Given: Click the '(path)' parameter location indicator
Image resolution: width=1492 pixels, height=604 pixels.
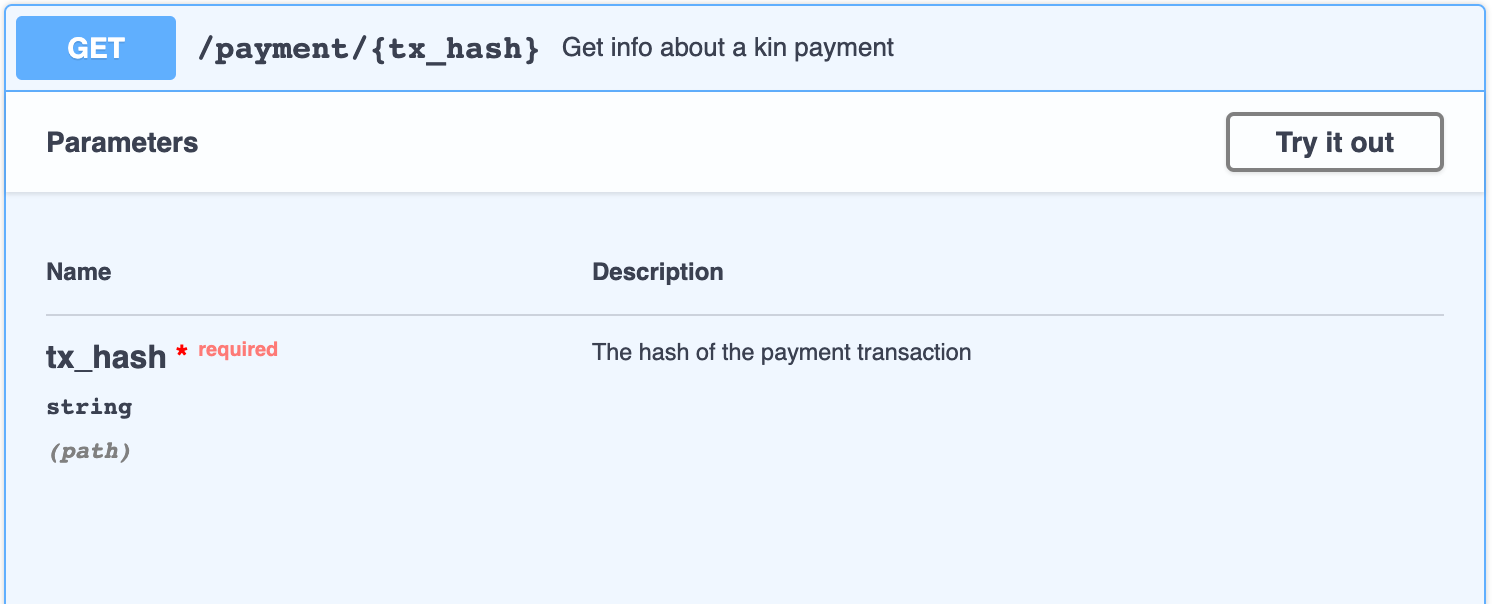Looking at the screenshot, I should 89,450.
